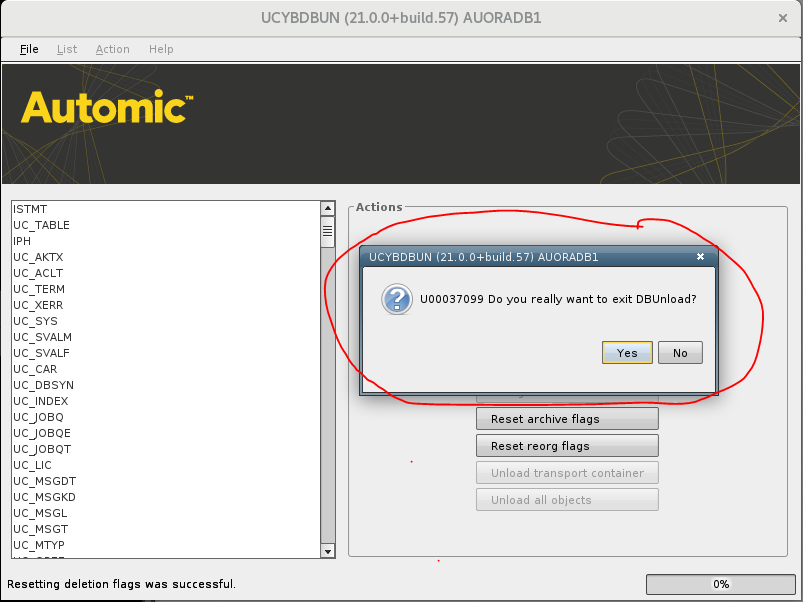
Task: Click the Reset archive flags button
Action: [x=567, y=419]
